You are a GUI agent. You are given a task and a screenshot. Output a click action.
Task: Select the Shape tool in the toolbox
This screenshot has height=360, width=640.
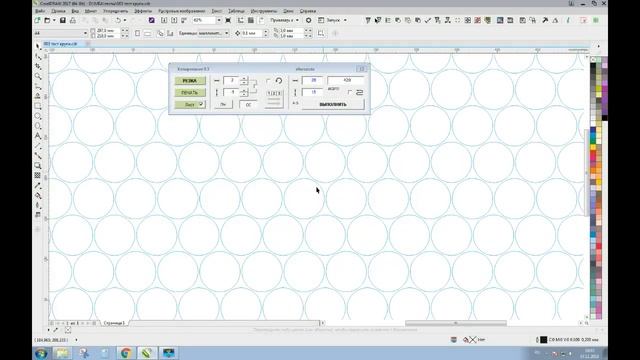click(x=38, y=56)
